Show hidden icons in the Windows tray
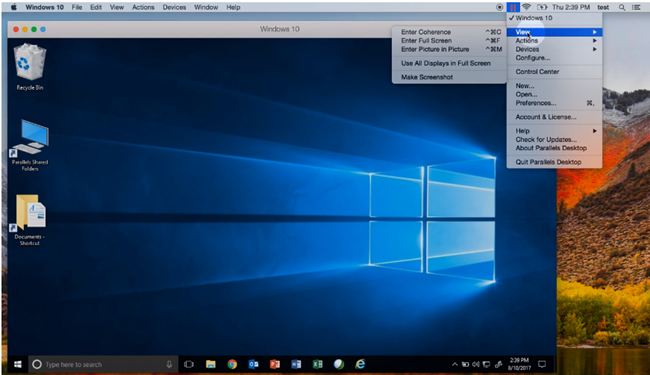This screenshot has width=650, height=375. [455, 365]
